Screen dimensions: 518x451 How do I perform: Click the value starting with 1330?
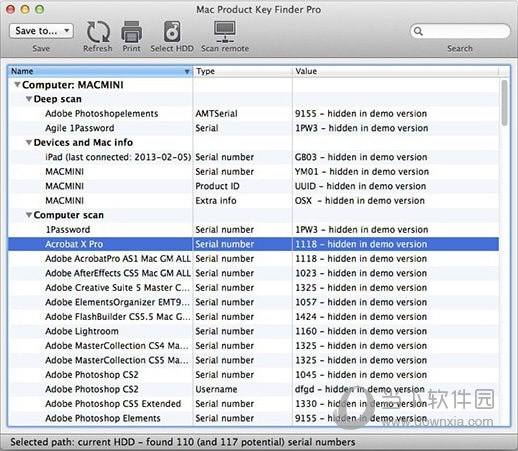tap(361, 404)
